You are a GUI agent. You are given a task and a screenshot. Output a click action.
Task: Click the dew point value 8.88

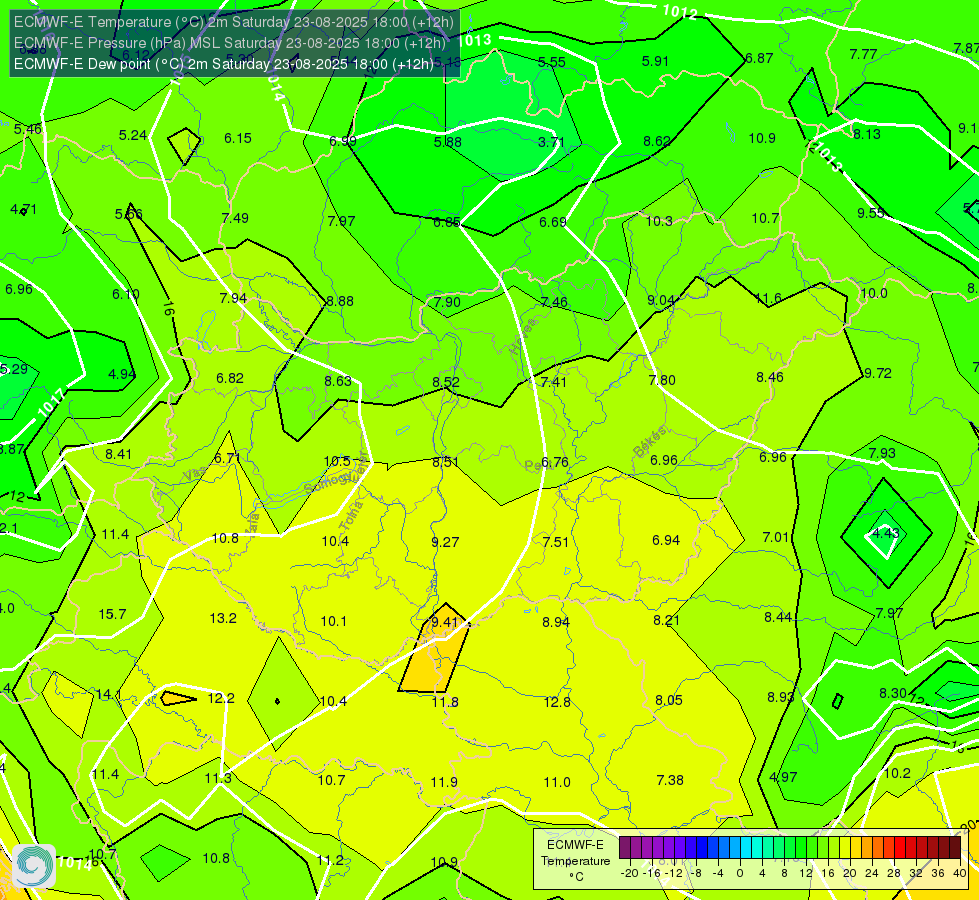(340, 300)
